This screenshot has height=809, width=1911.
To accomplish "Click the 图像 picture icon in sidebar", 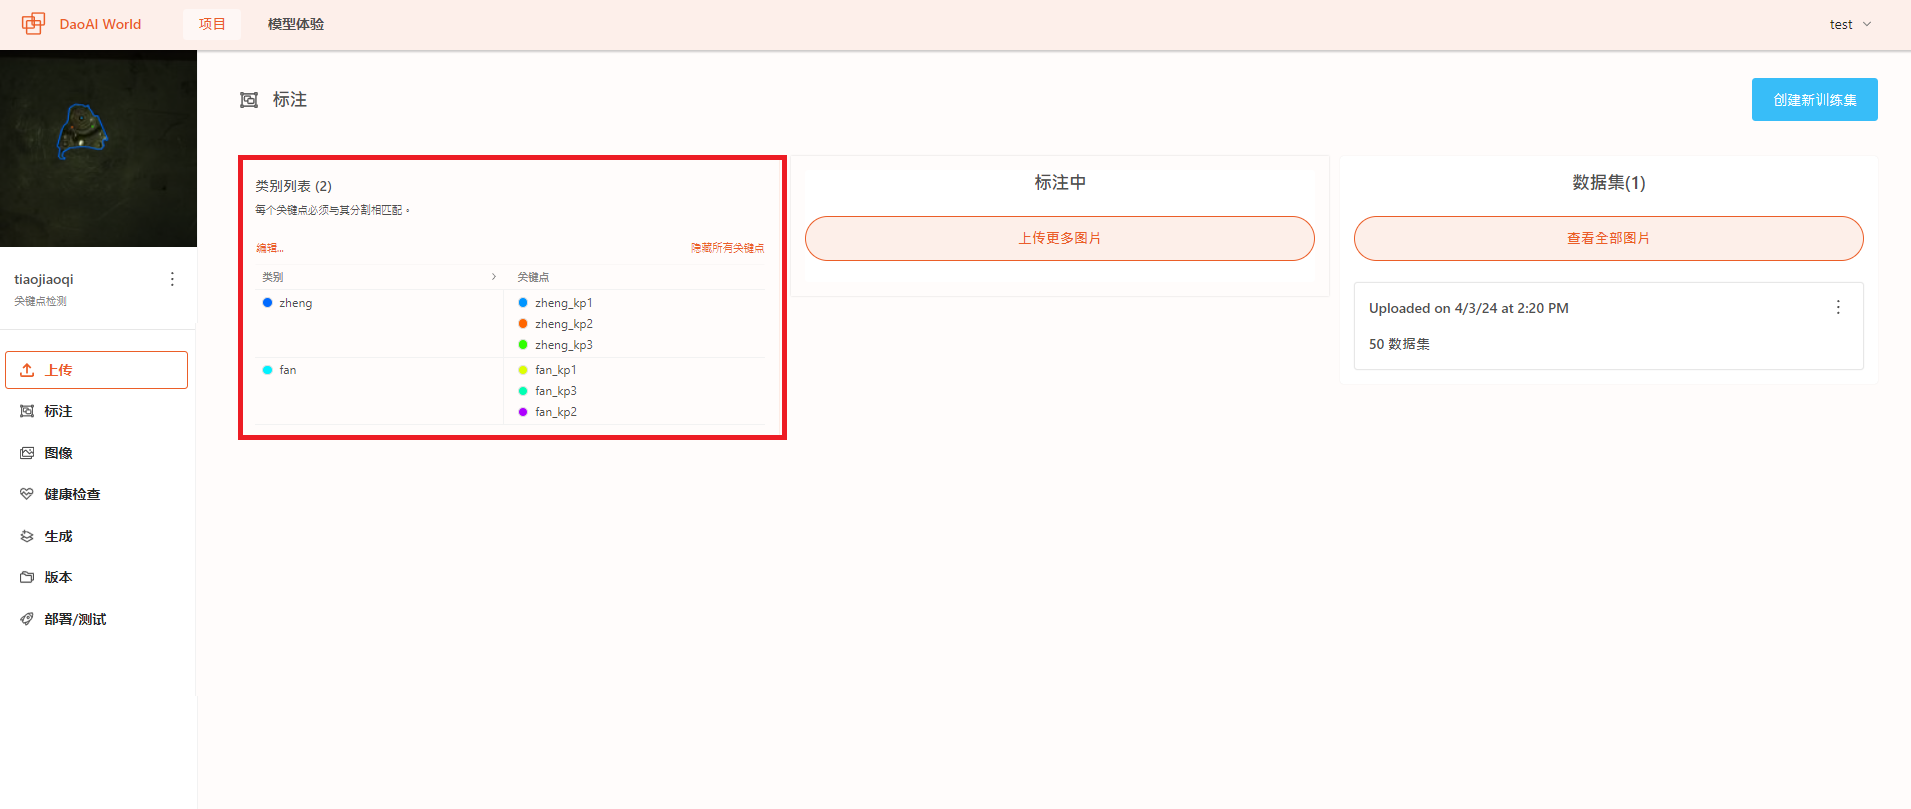I will click(27, 453).
